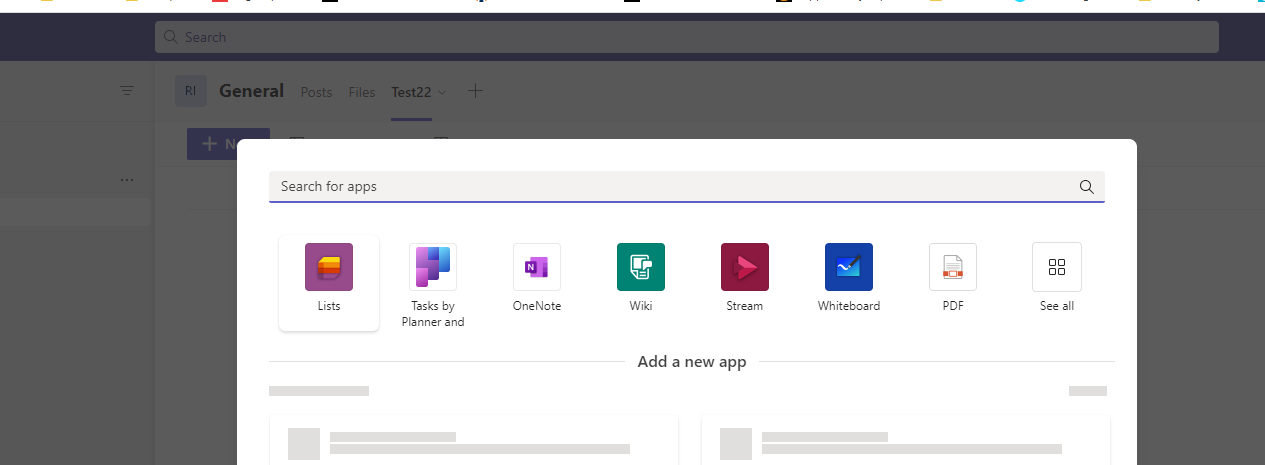Switch to the Posts tab
Viewport: 1265px width, 465px height.
point(316,92)
